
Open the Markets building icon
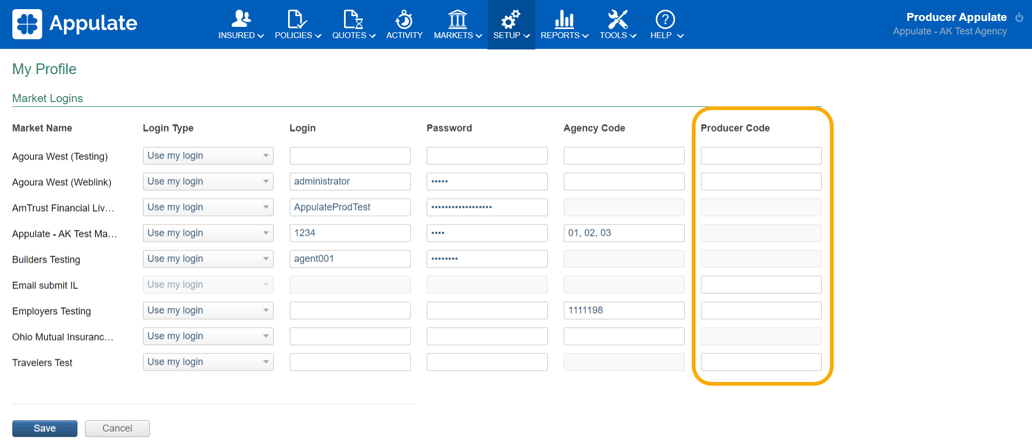coord(457,19)
